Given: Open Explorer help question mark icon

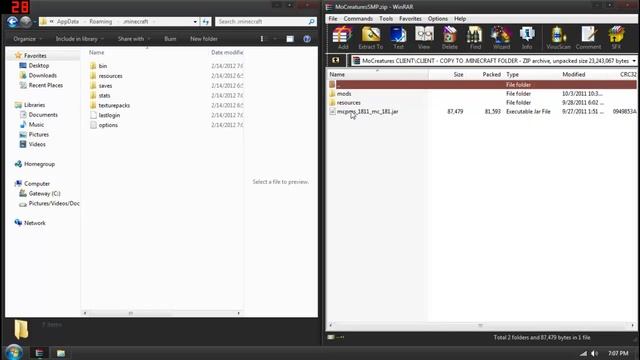Looking at the screenshot, I should (x=307, y=39).
